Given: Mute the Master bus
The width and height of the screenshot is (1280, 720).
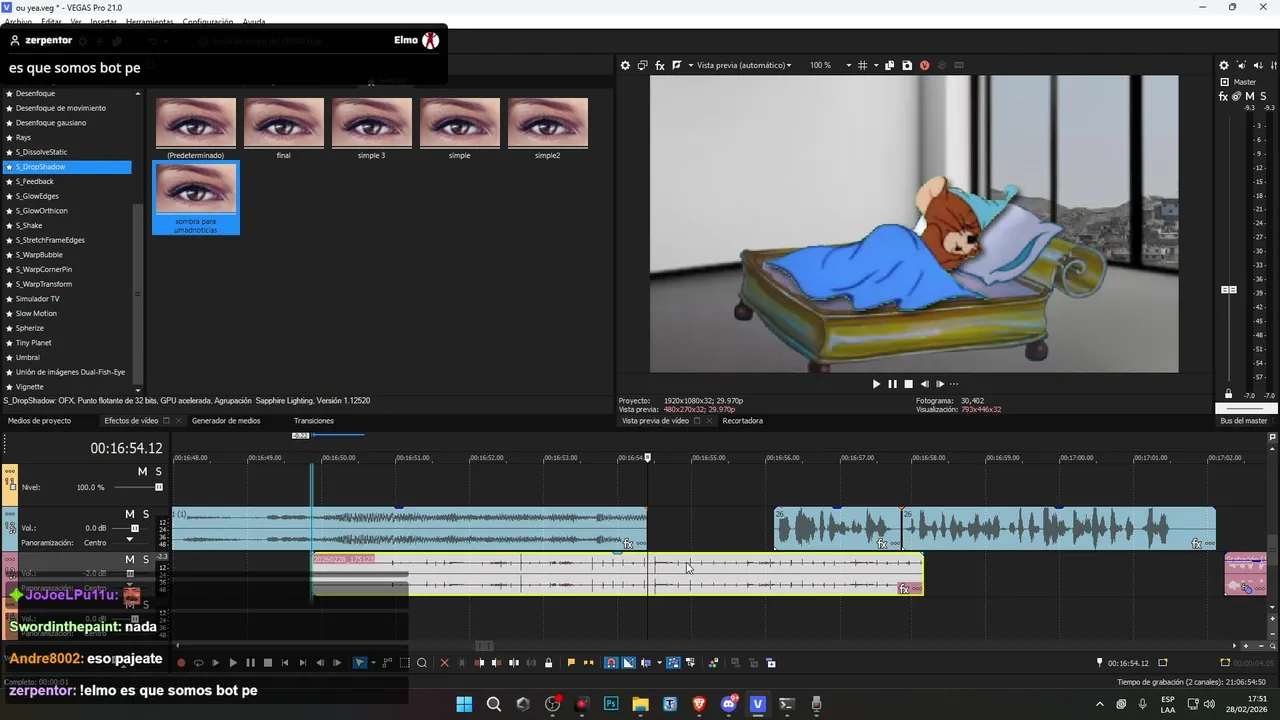Looking at the screenshot, I should (1250, 96).
